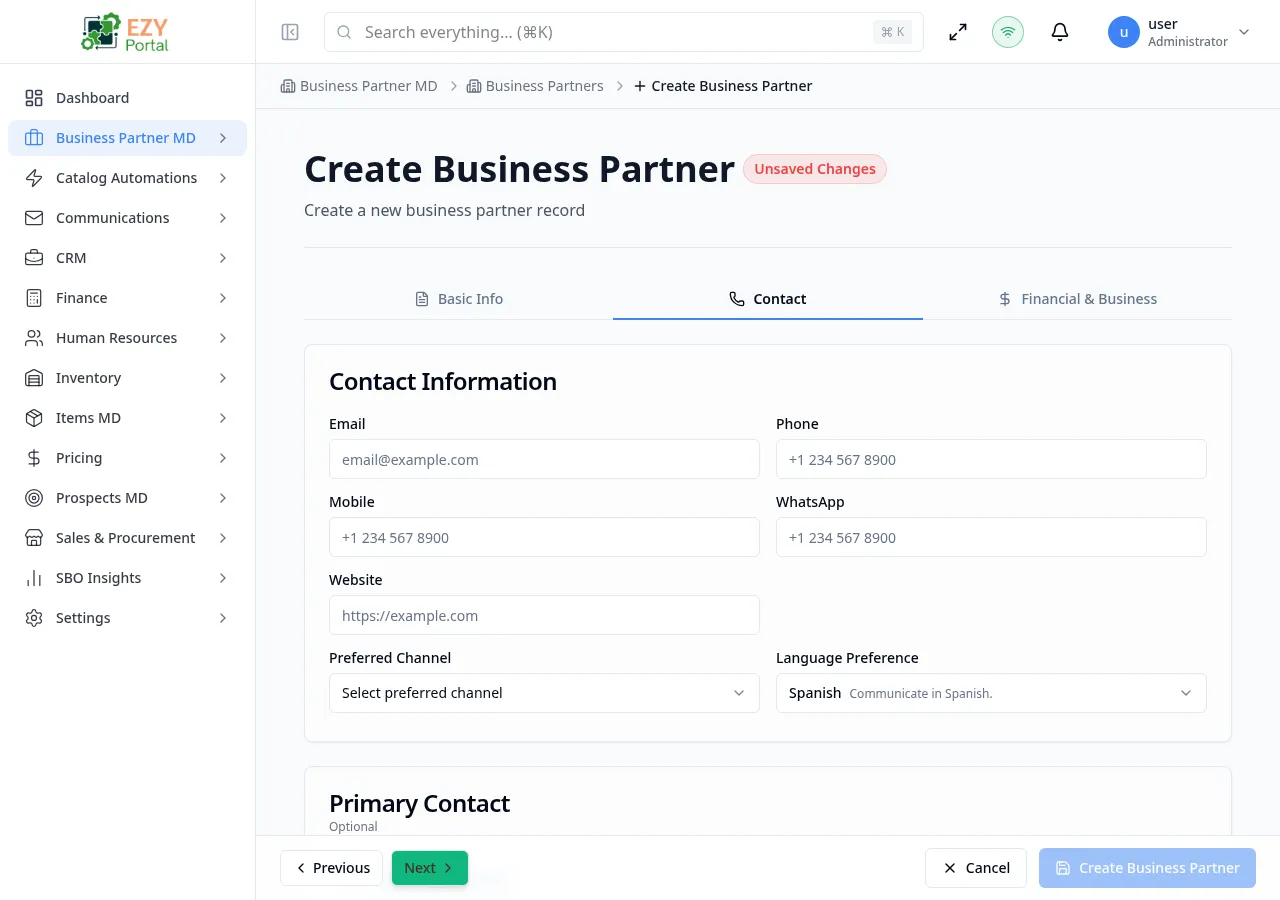Click the EZY Portal logo
The height and width of the screenshot is (900, 1280).
tap(124, 31)
